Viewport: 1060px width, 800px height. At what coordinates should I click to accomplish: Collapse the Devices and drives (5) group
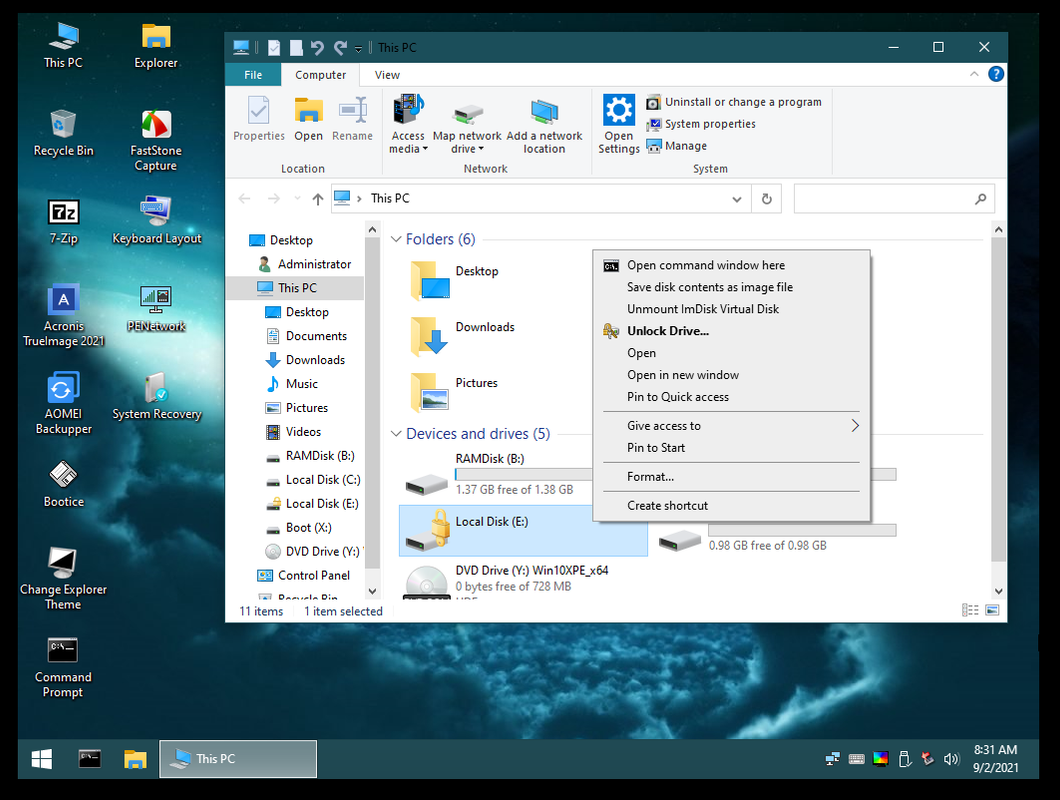coord(396,433)
